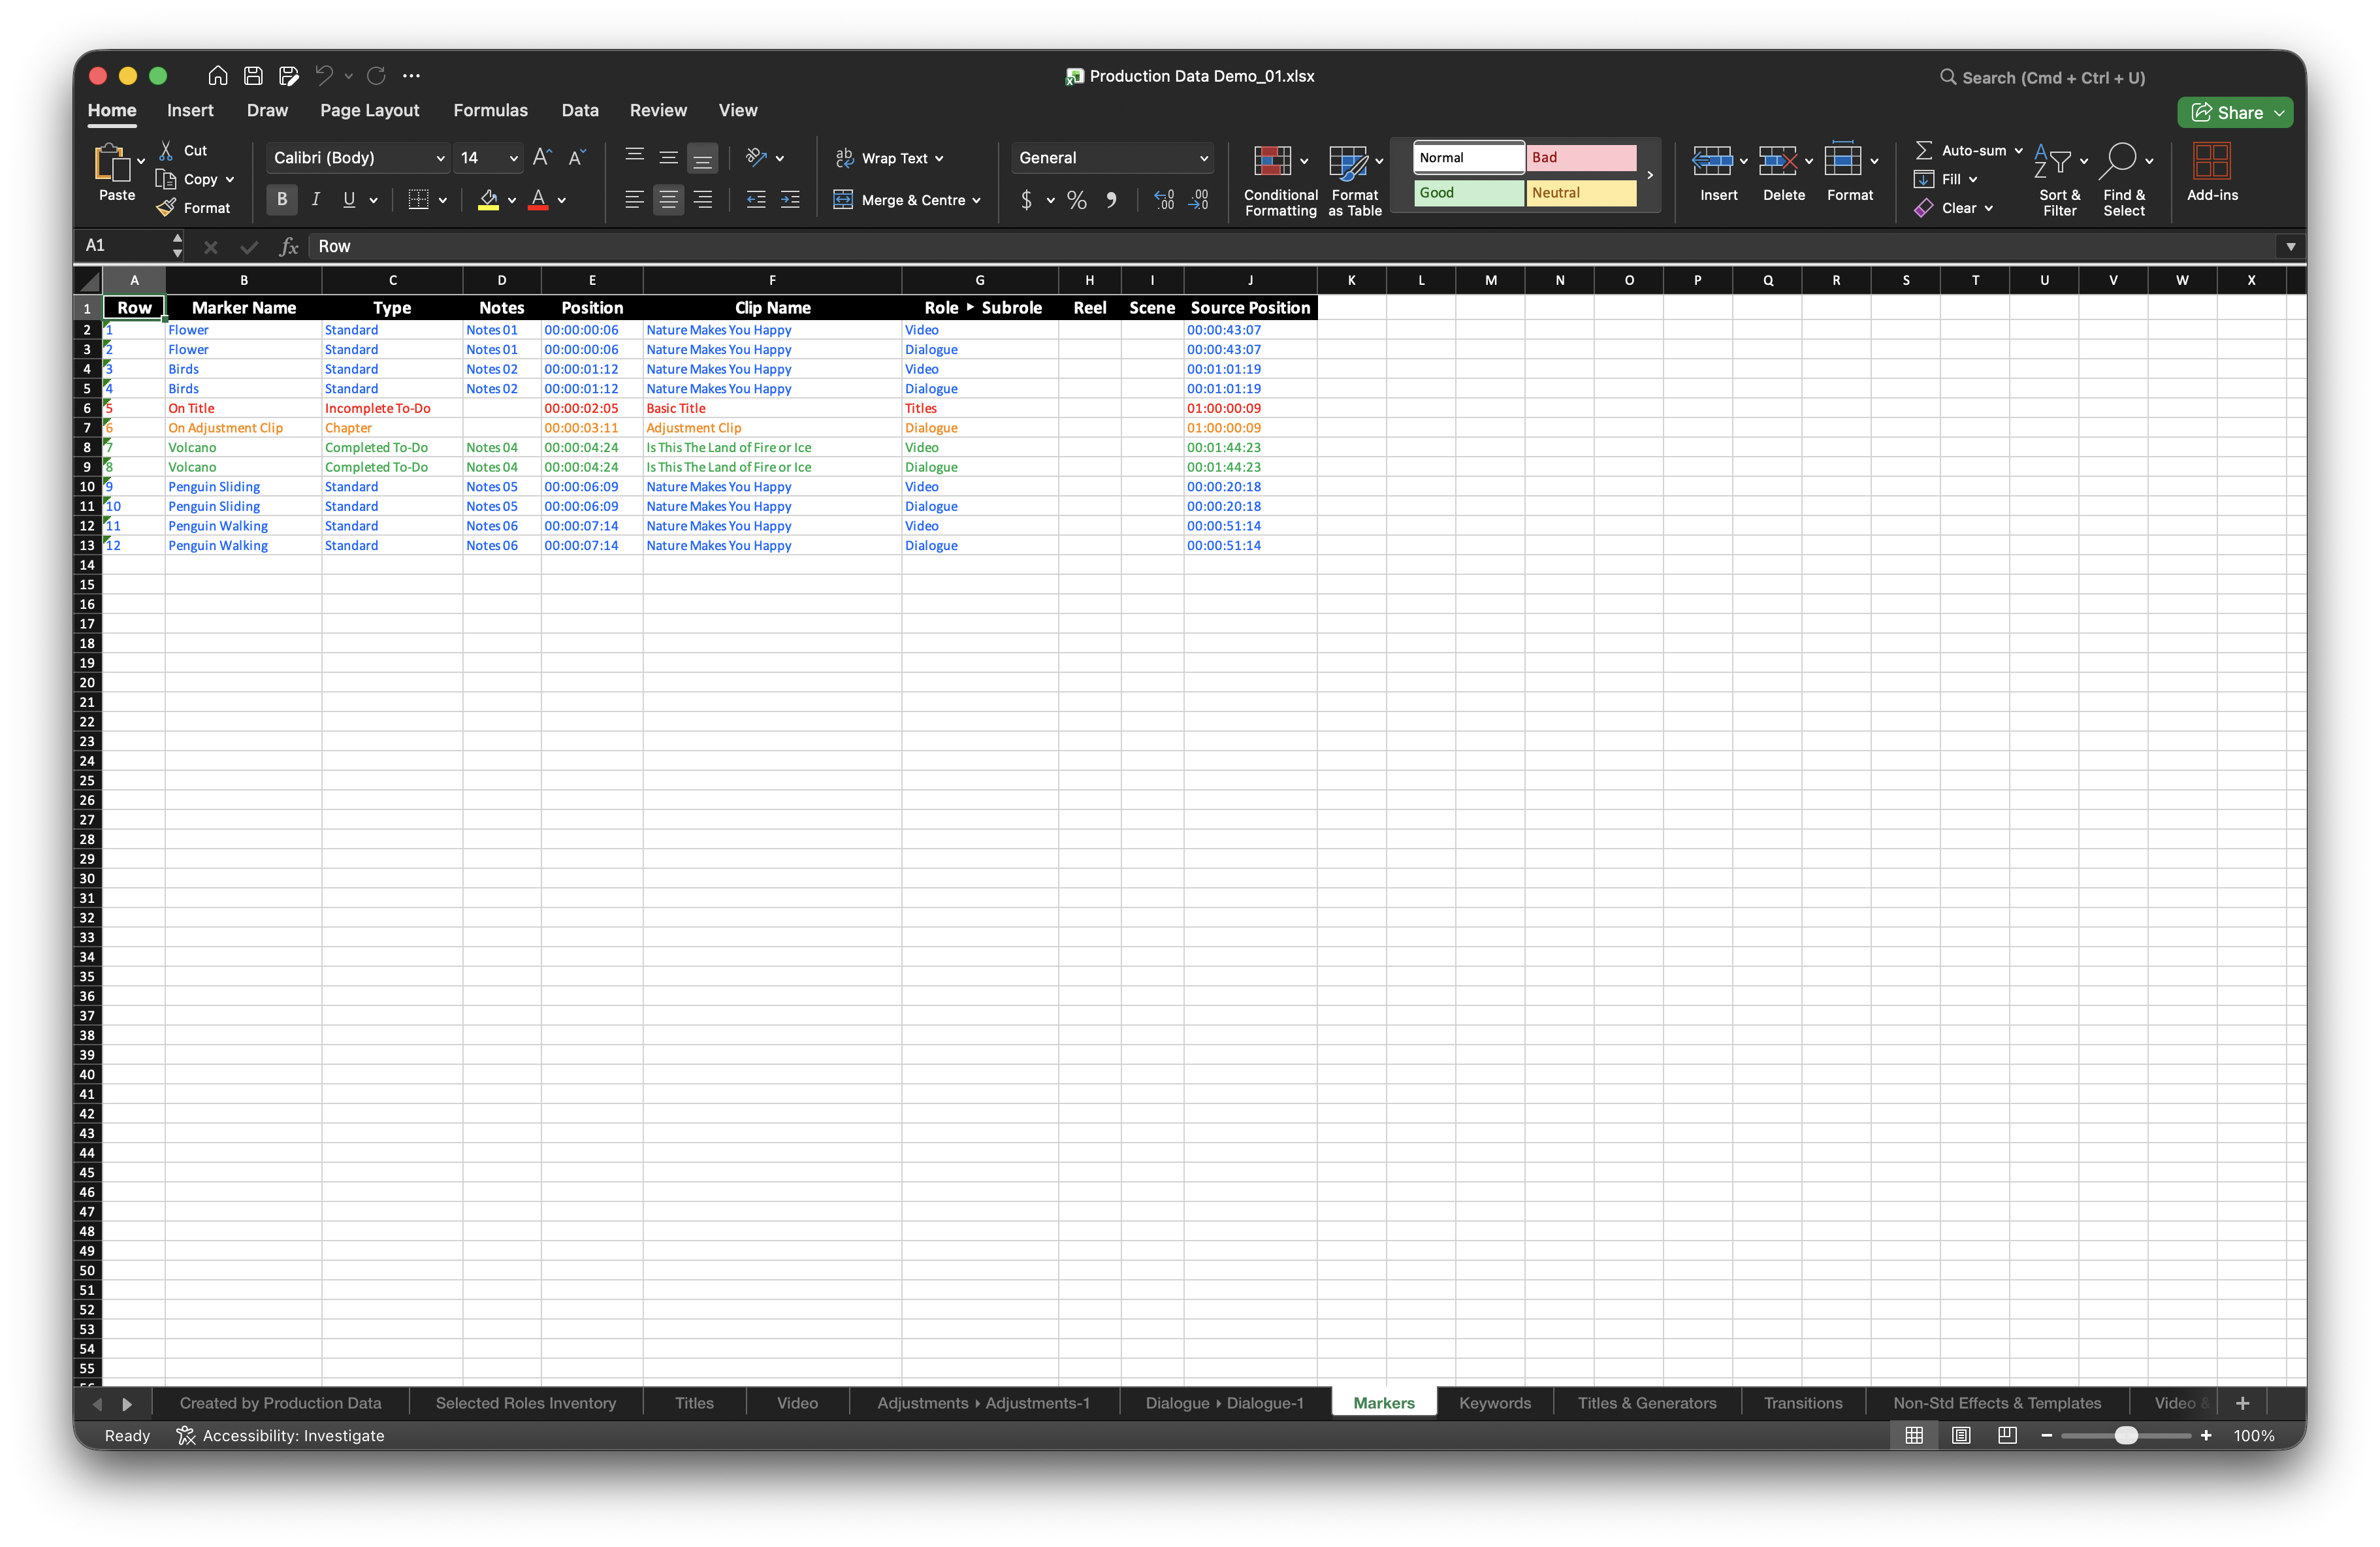Click the Cut scissors icon

pos(166,150)
